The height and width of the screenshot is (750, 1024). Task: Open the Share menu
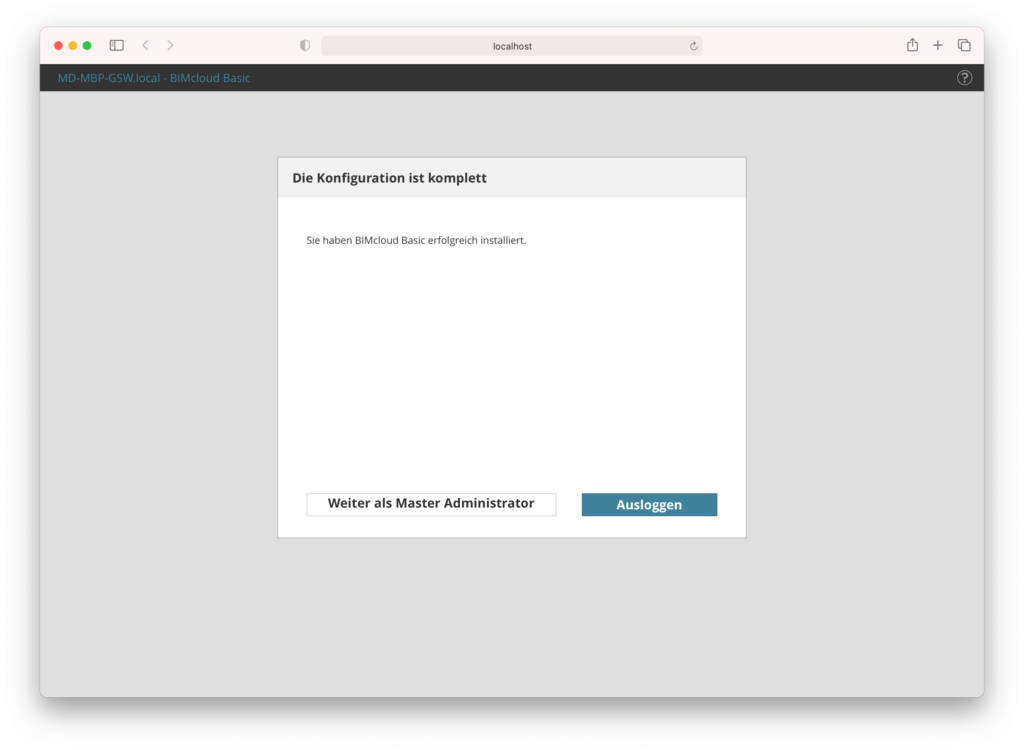[911, 45]
